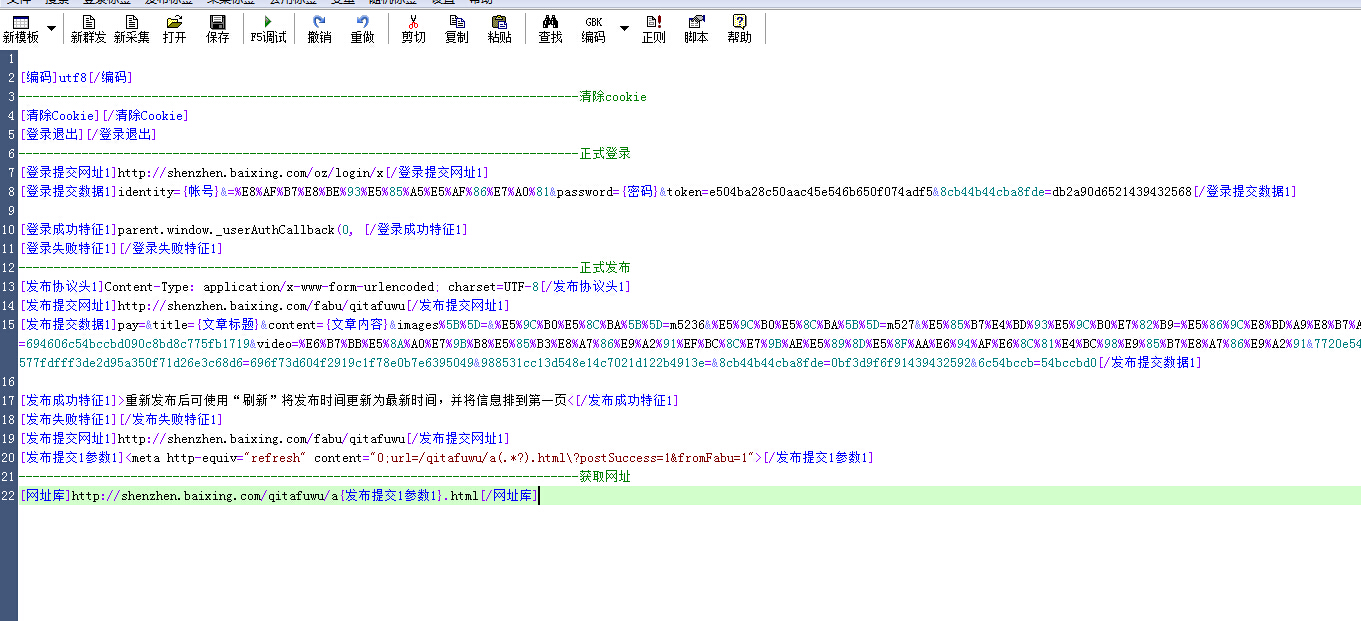Paste with the 粘贴 clipboard icon
The width and height of the screenshot is (1361, 621).
(x=499, y=29)
